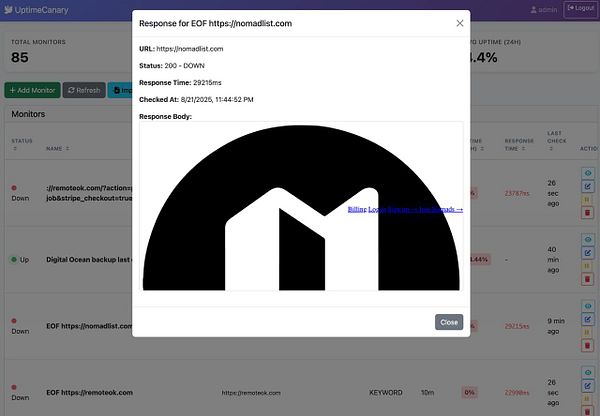The height and width of the screenshot is (416, 600).
Task: Delete the remoteok.com action monitor row
Action: (588, 213)
